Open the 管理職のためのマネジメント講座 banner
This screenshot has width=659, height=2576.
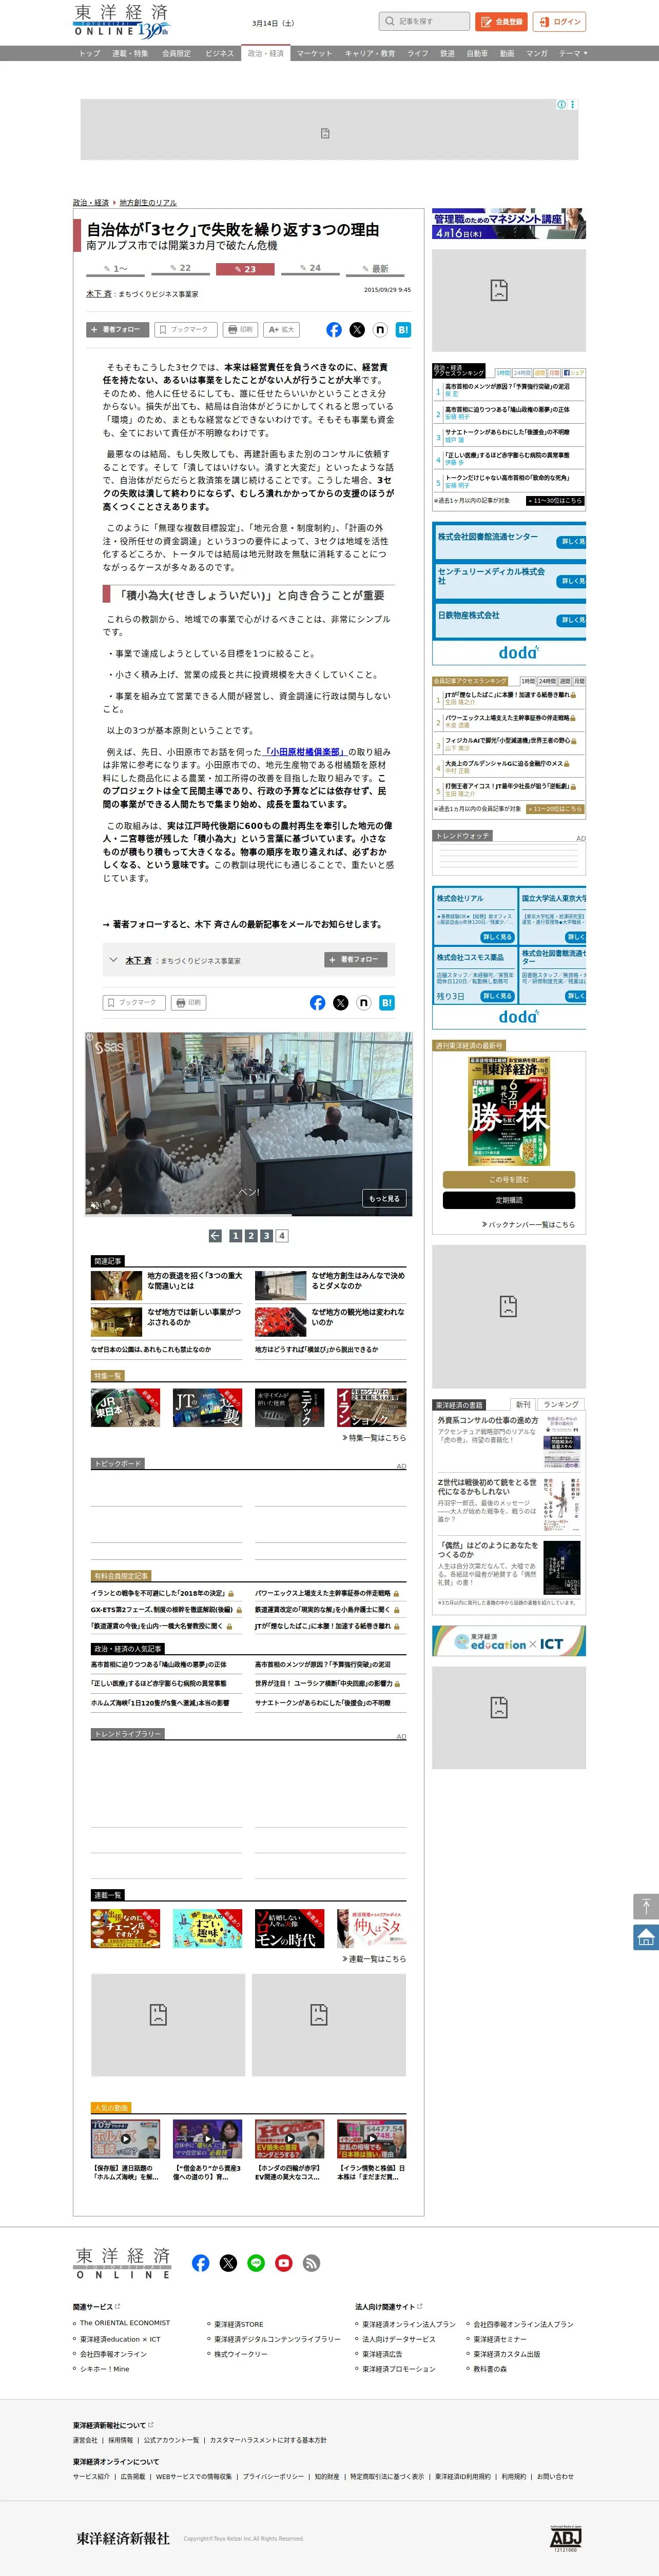pyautogui.click(x=509, y=224)
